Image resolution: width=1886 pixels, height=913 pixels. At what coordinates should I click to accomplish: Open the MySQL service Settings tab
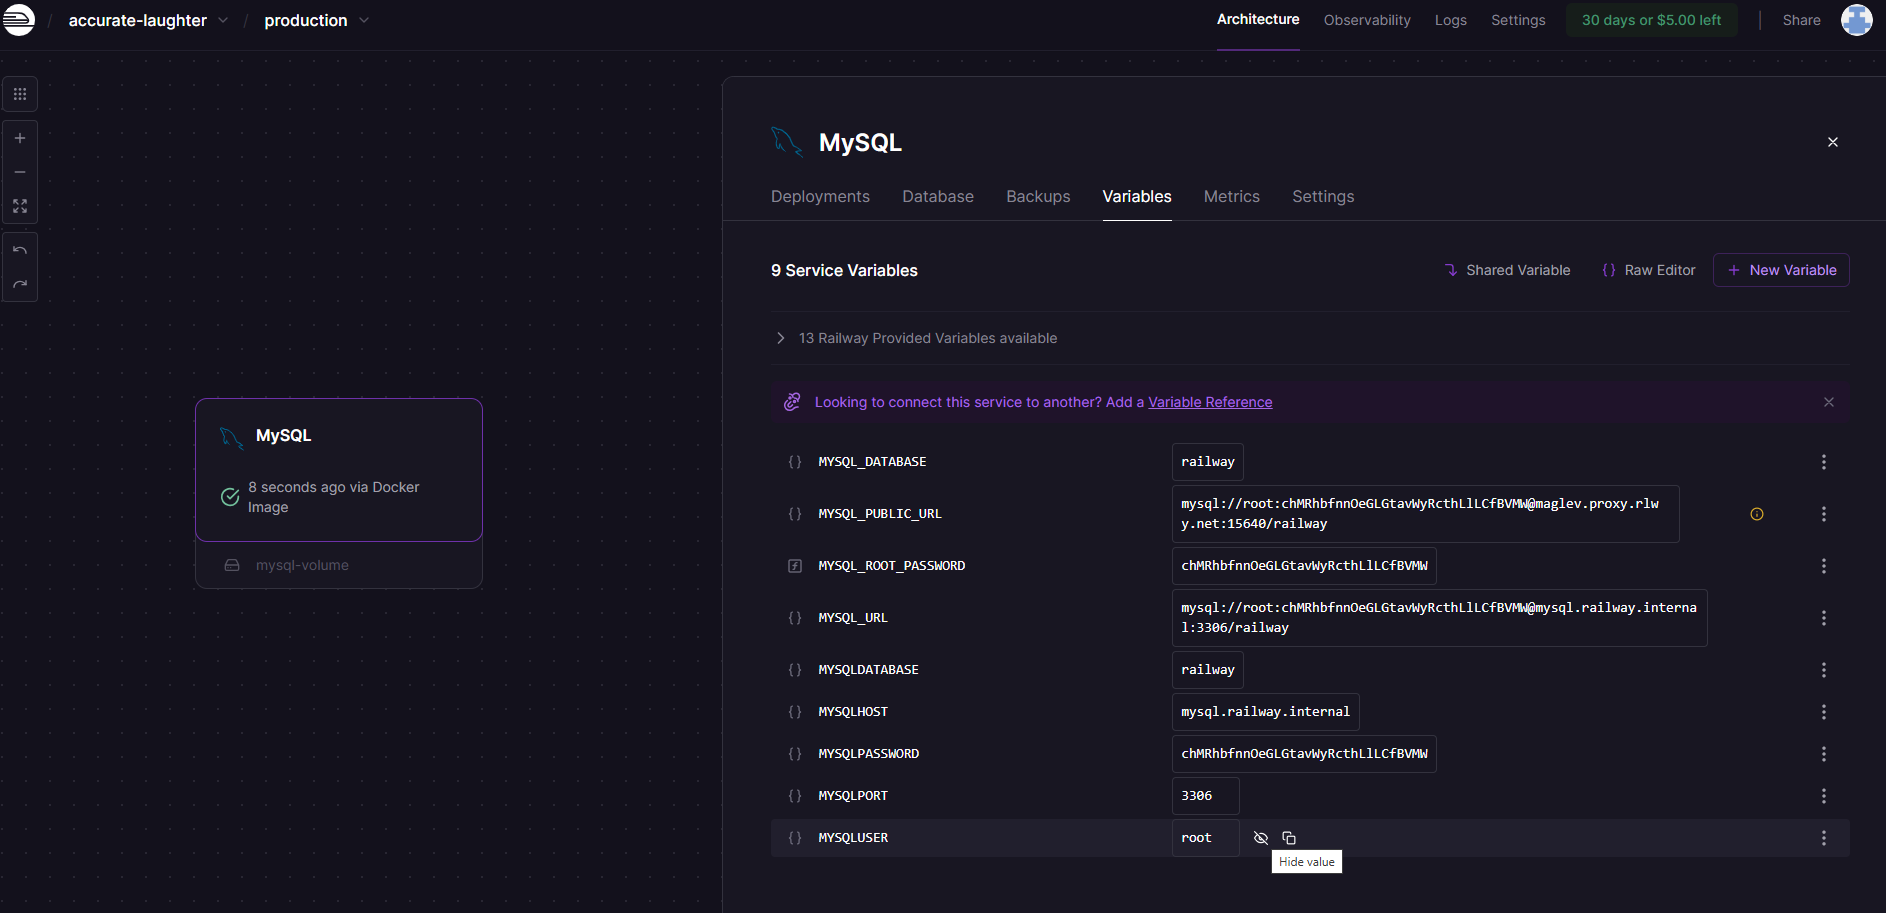[x=1323, y=197]
